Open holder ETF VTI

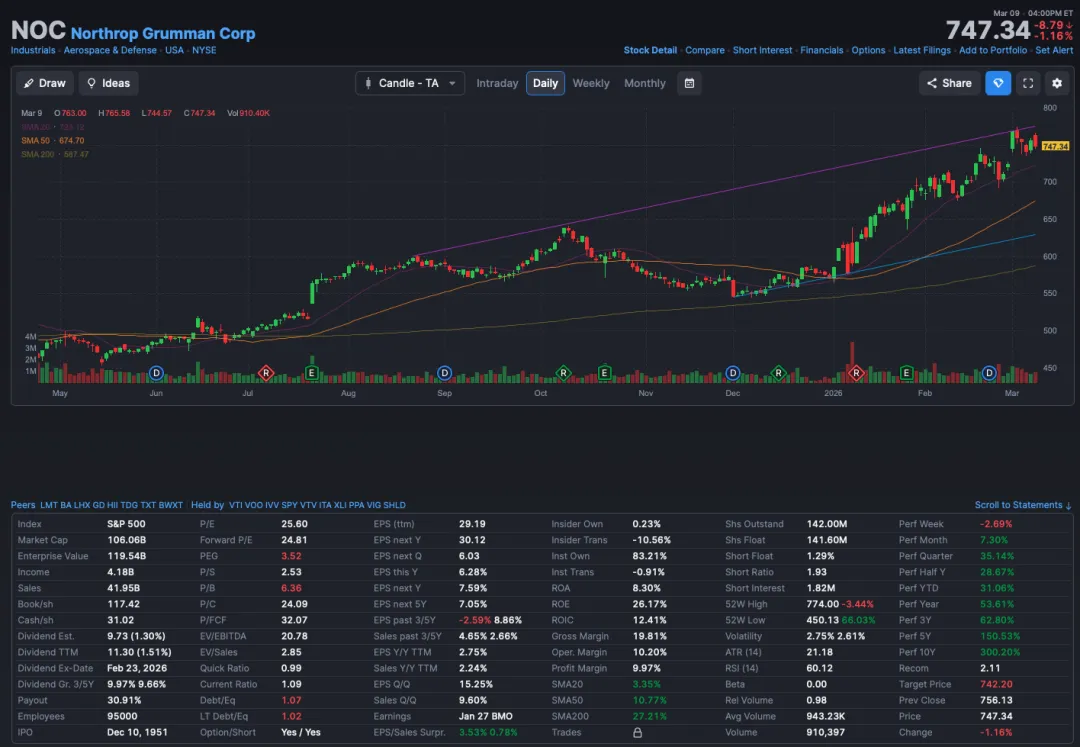(x=236, y=505)
